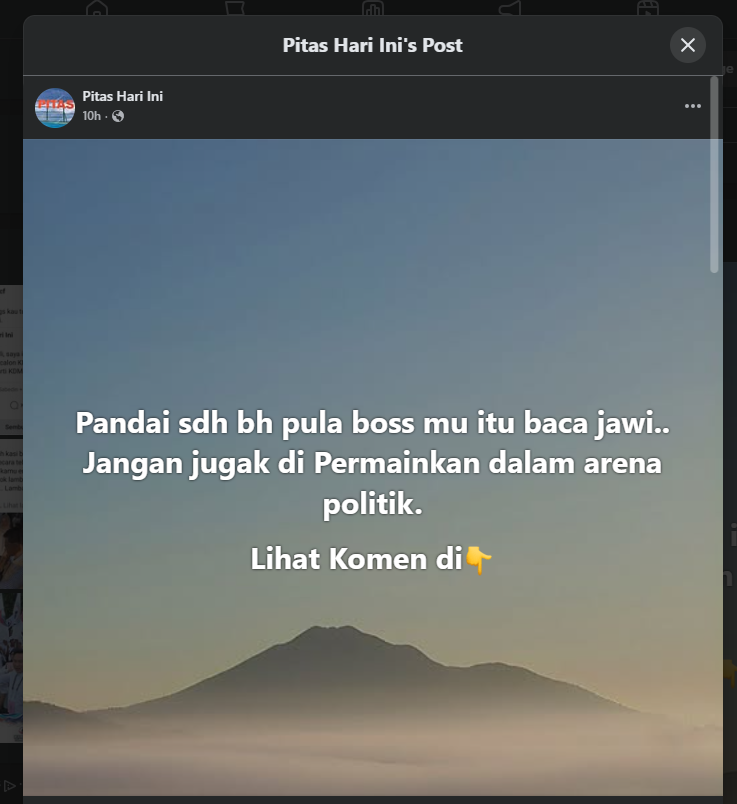Click the Lihat Komen di text line
Viewport: 737px width, 804px height.
pyautogui.click(x=371, y=559)
